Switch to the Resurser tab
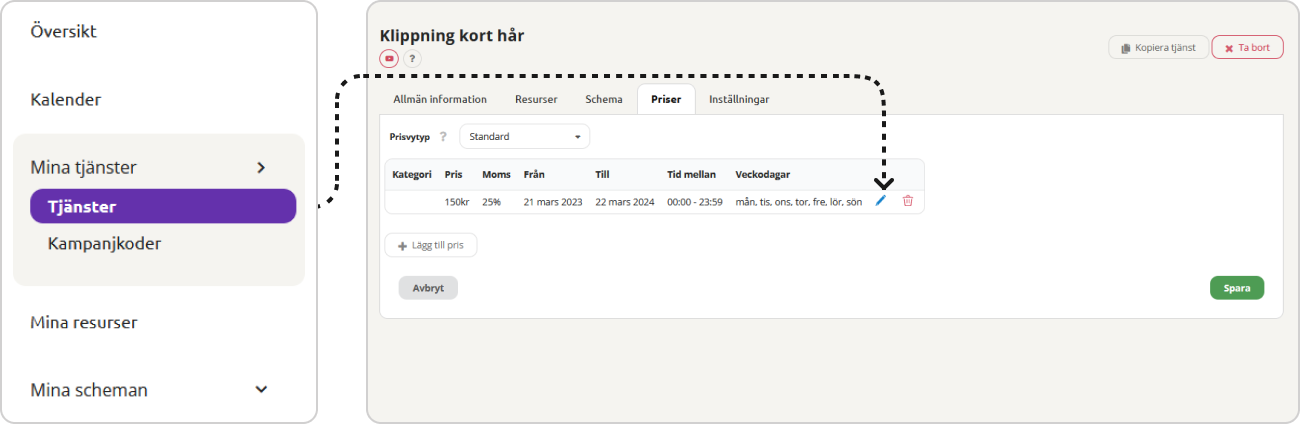 point(536,100)
